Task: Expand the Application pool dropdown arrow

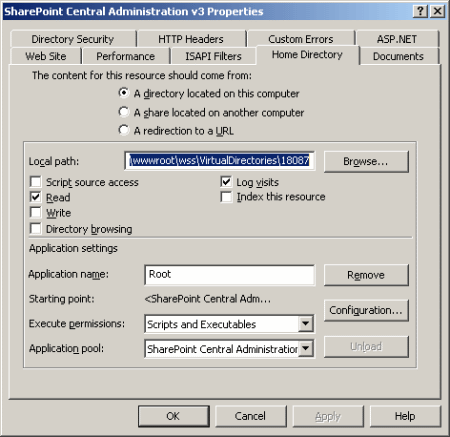Action: [305, 349]
